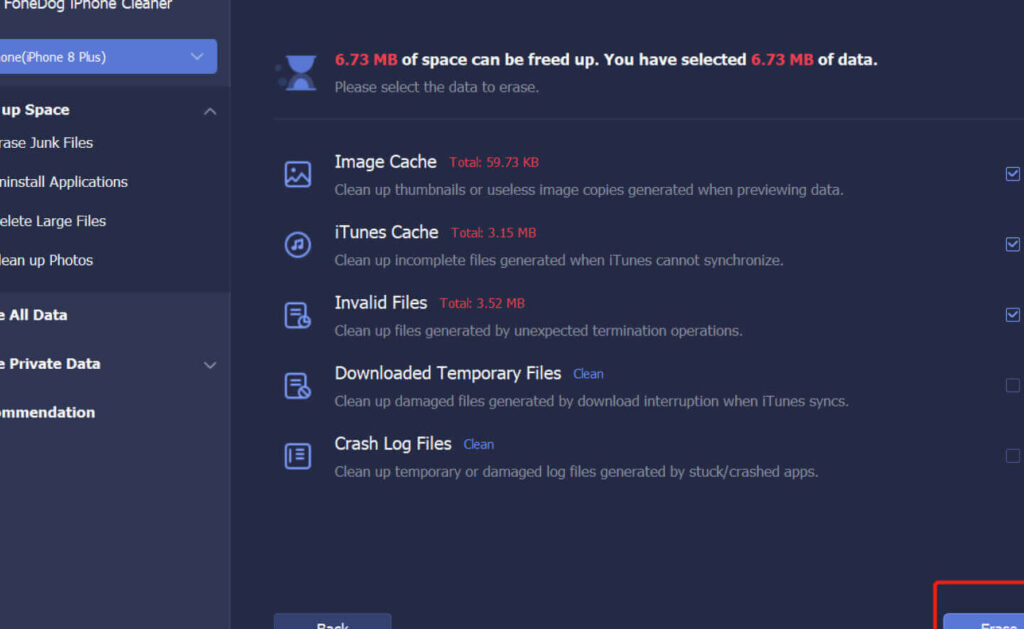The height and width of the screenshot is (629, 1024).
Task: Tick the Downloaded Temporary Files checkbox
Action: coord(1012,385)
